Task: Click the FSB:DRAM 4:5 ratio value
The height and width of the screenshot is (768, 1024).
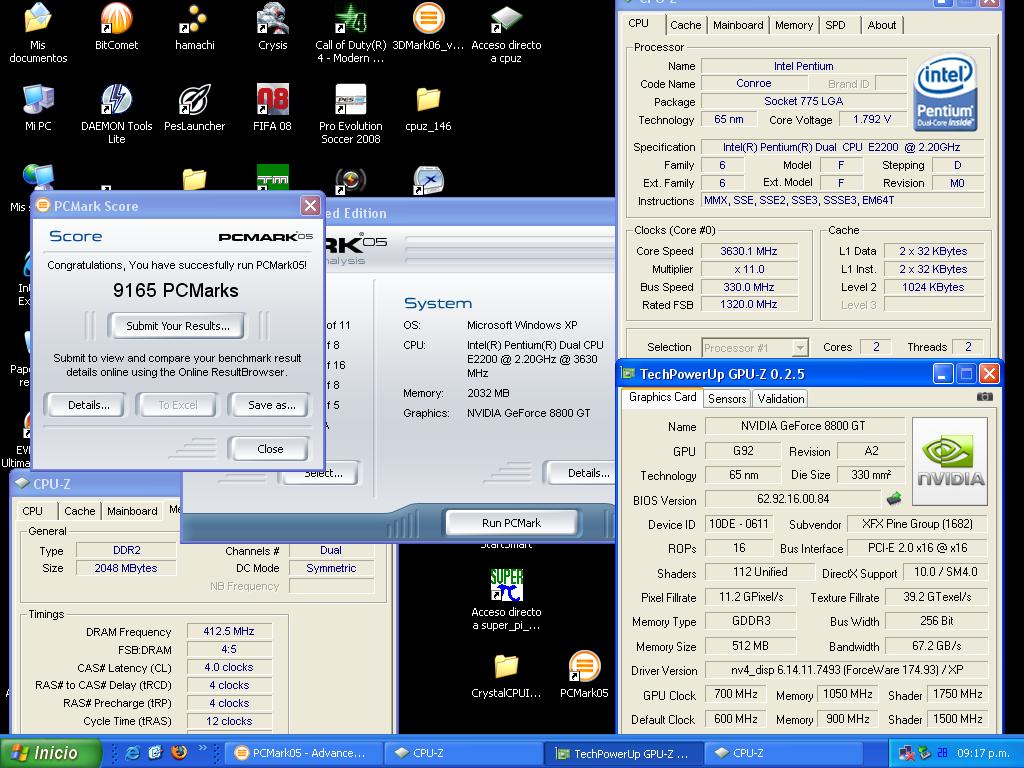Action: click(229, 649)
